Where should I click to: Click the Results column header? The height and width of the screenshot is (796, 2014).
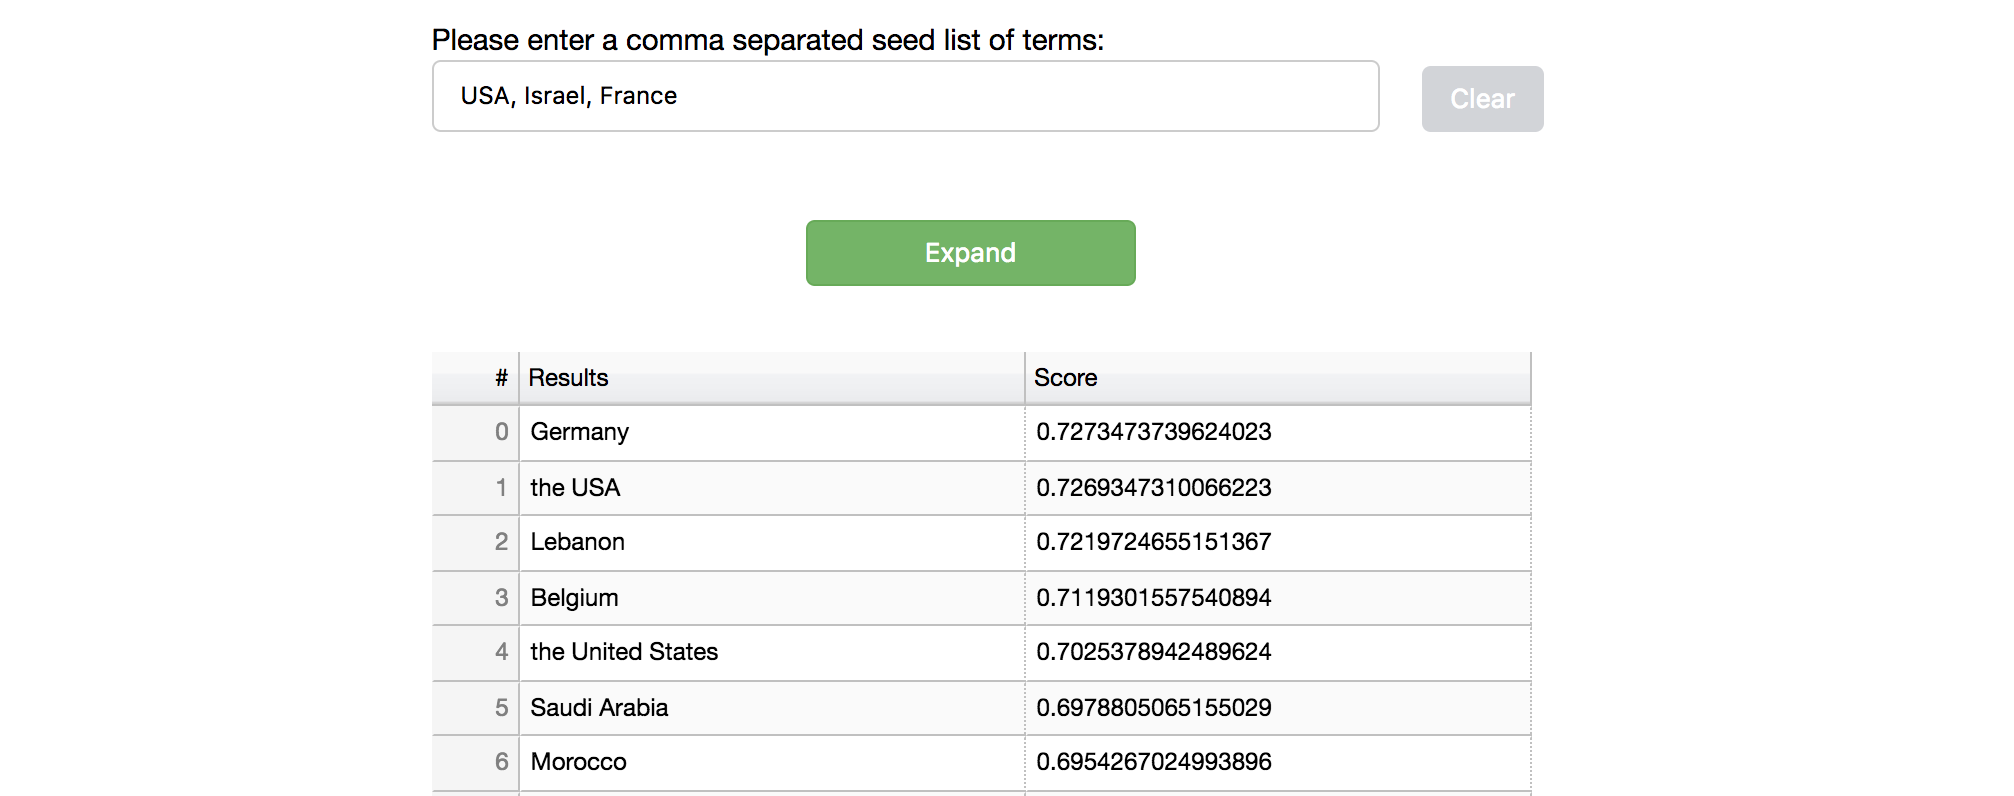click(568, 378)
